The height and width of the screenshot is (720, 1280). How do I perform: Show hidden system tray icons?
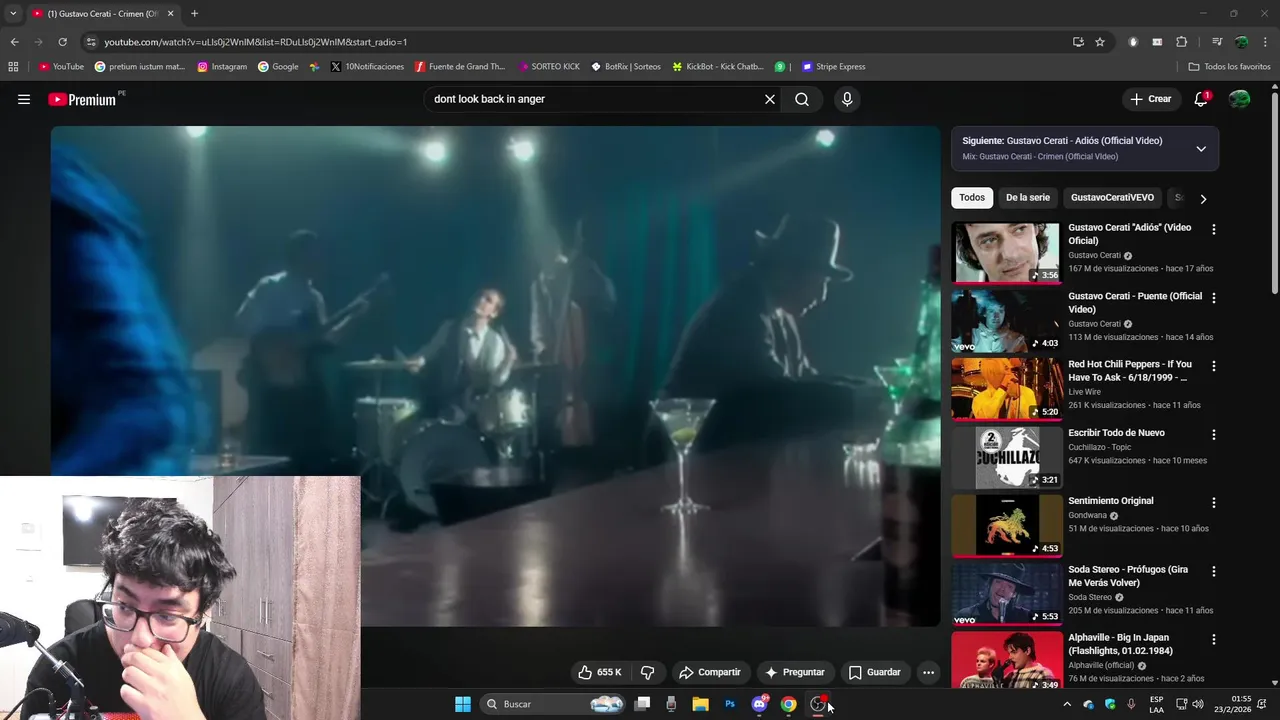tap(1067, 704)
